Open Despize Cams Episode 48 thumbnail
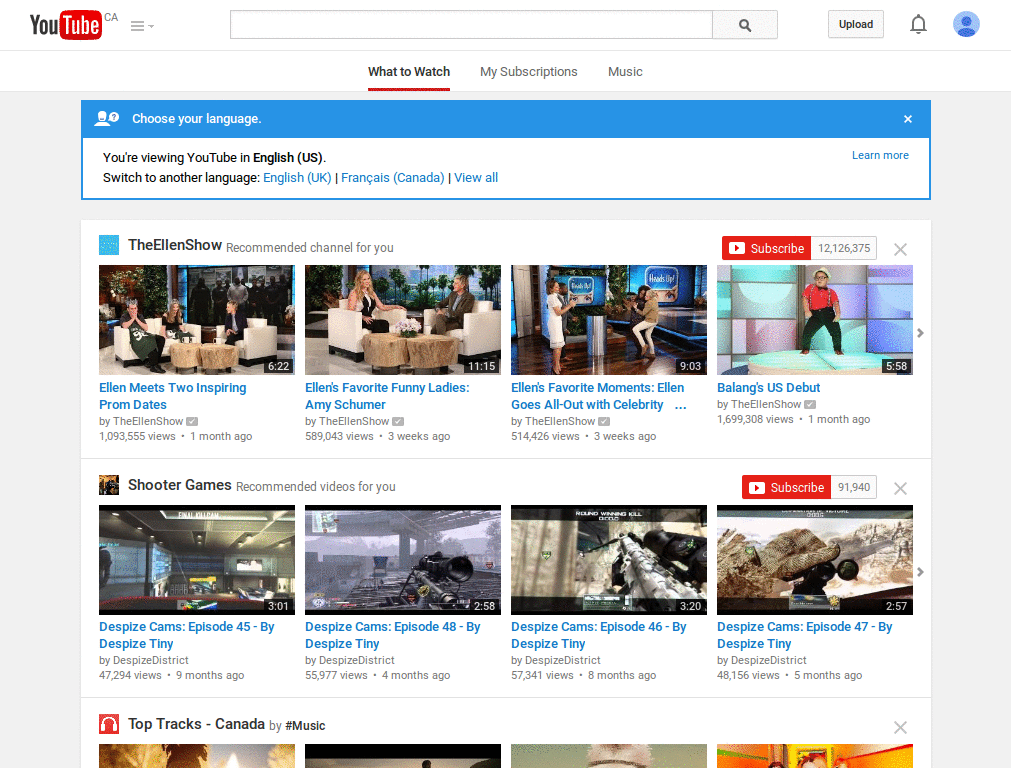This screenshot has height=768, width=1024. tap(403, 560)
